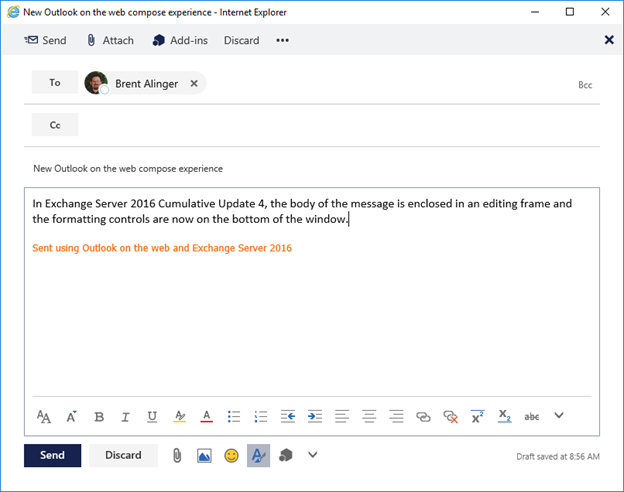Click Send in the top toolbar

pos(45,40)
